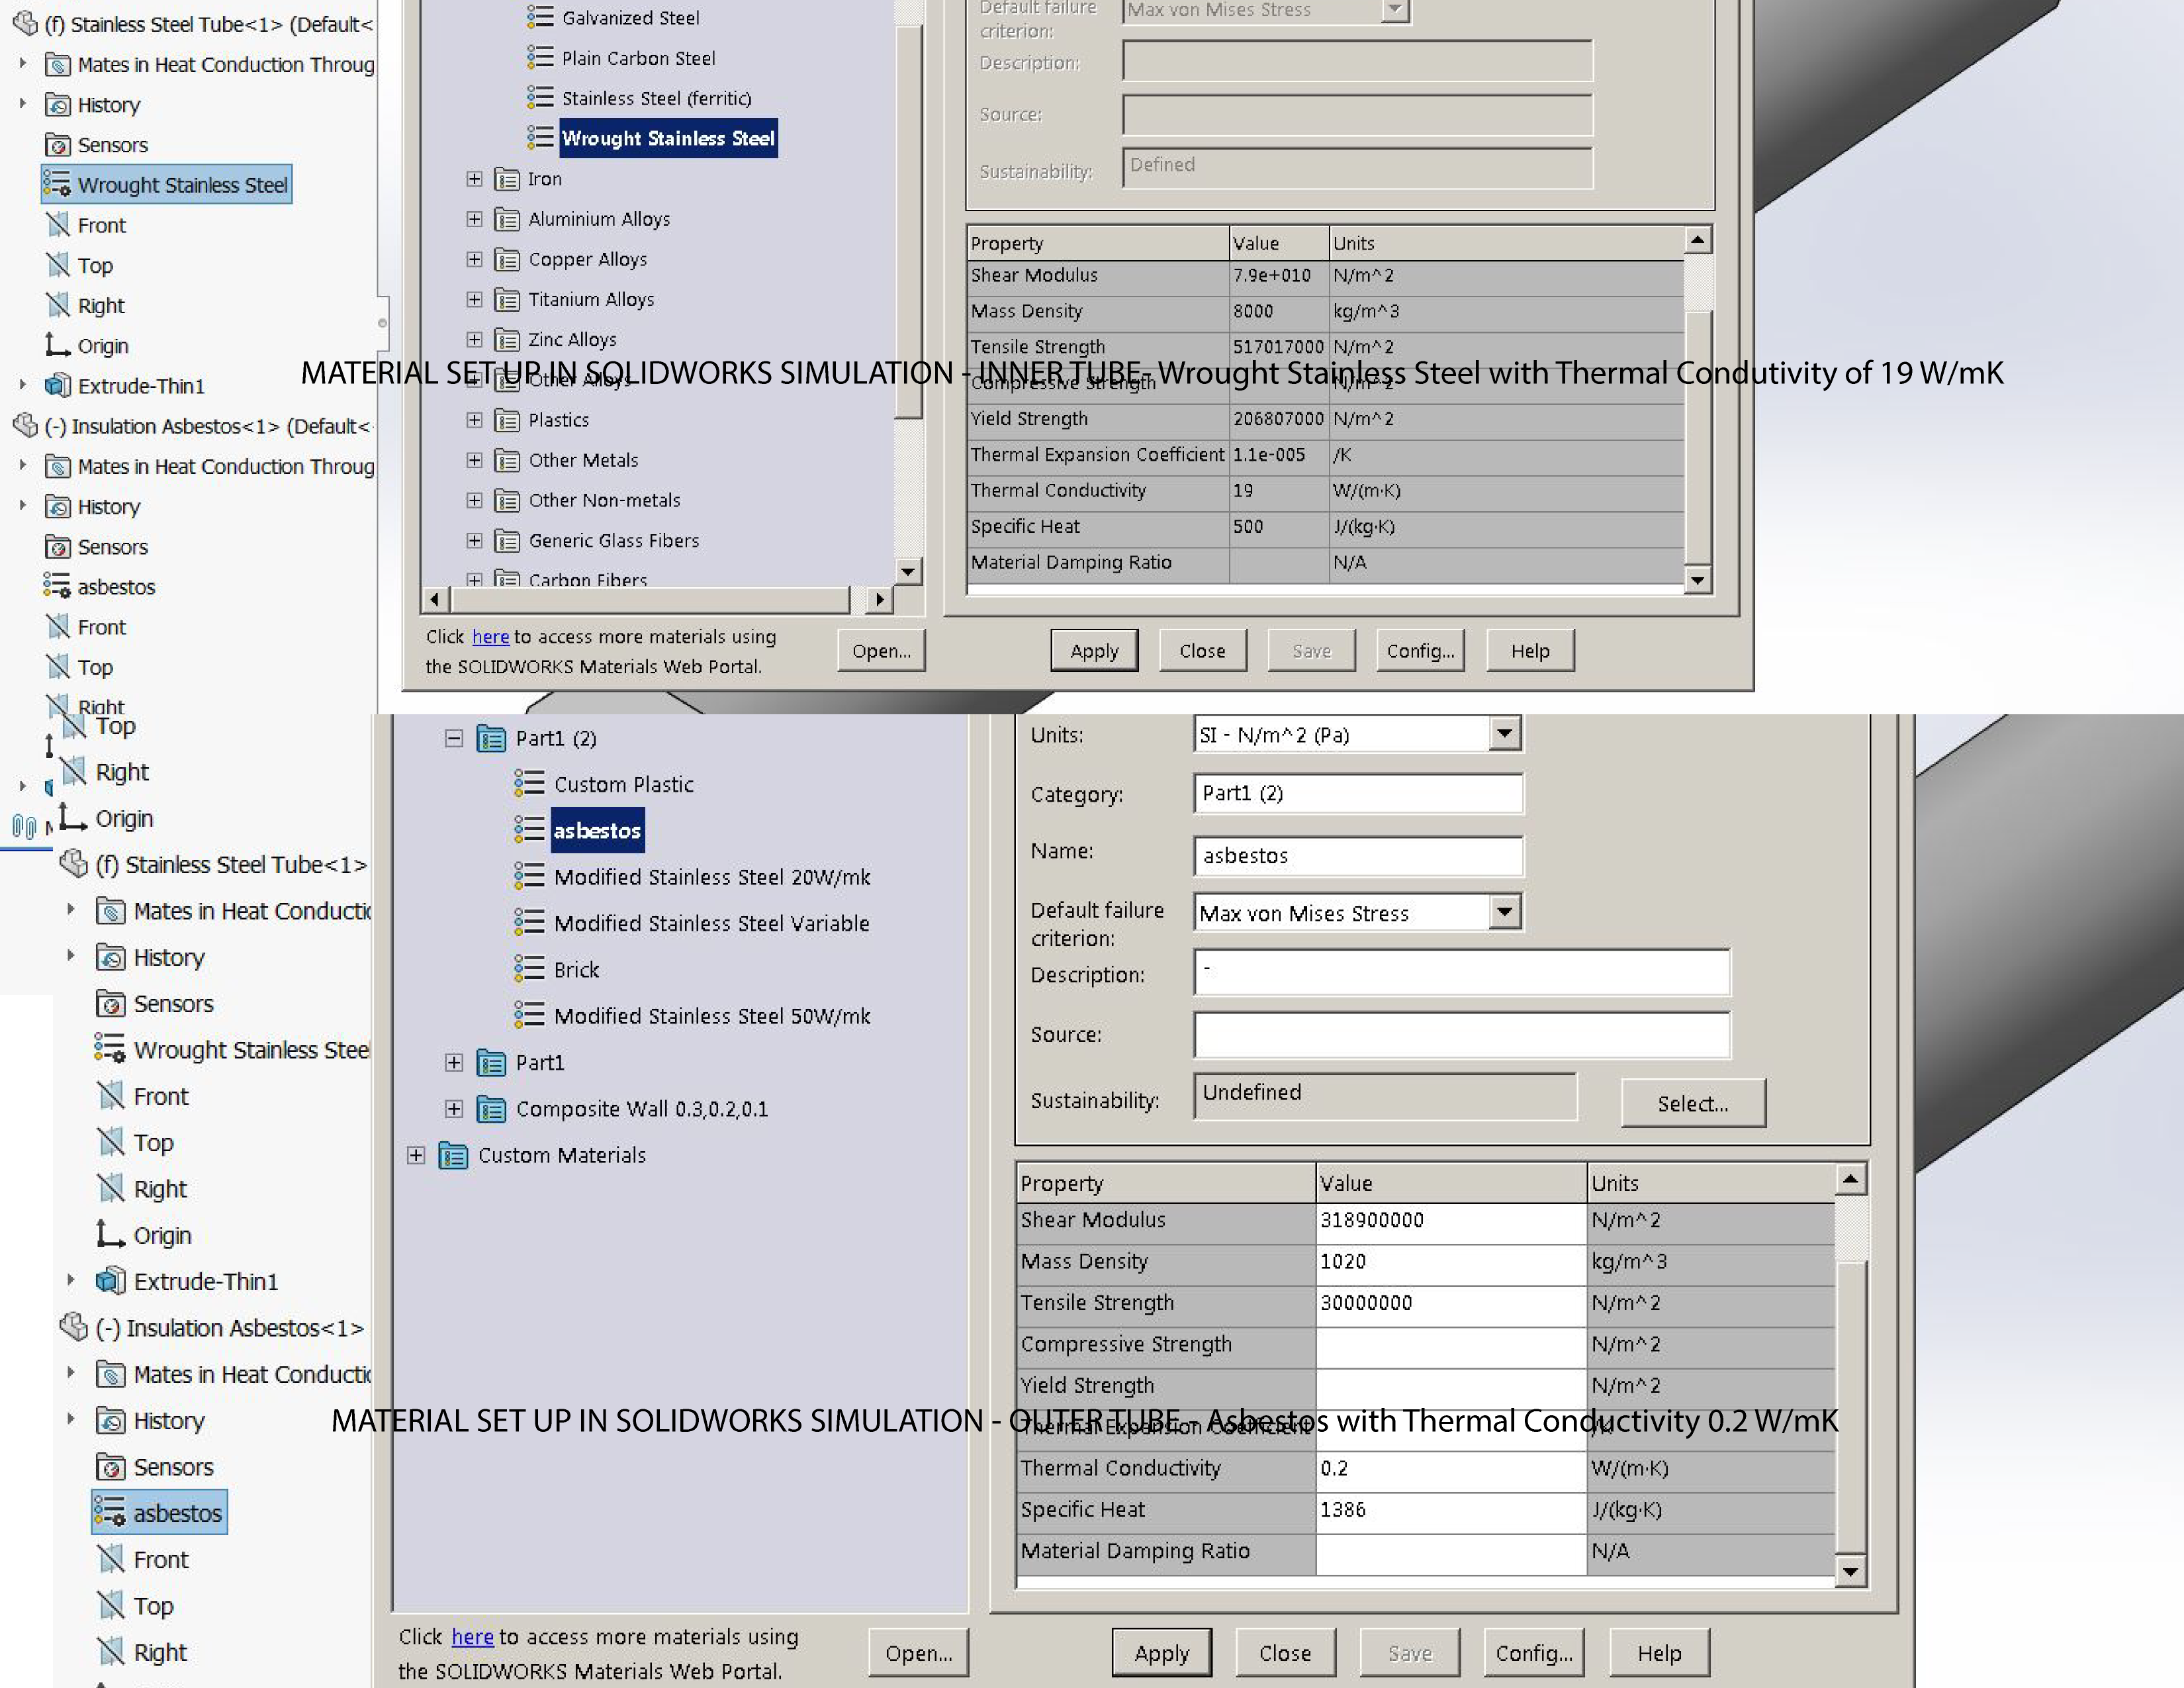Click Config... in the Wrought Stainless Steel dialog
Screen dimensions: 2184x1688
(1420, 650)
